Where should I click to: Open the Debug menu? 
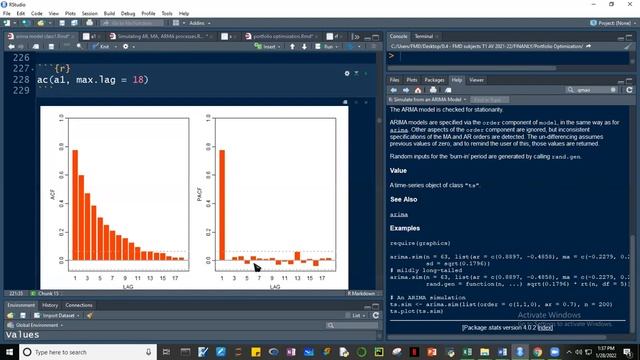point(128,13)
